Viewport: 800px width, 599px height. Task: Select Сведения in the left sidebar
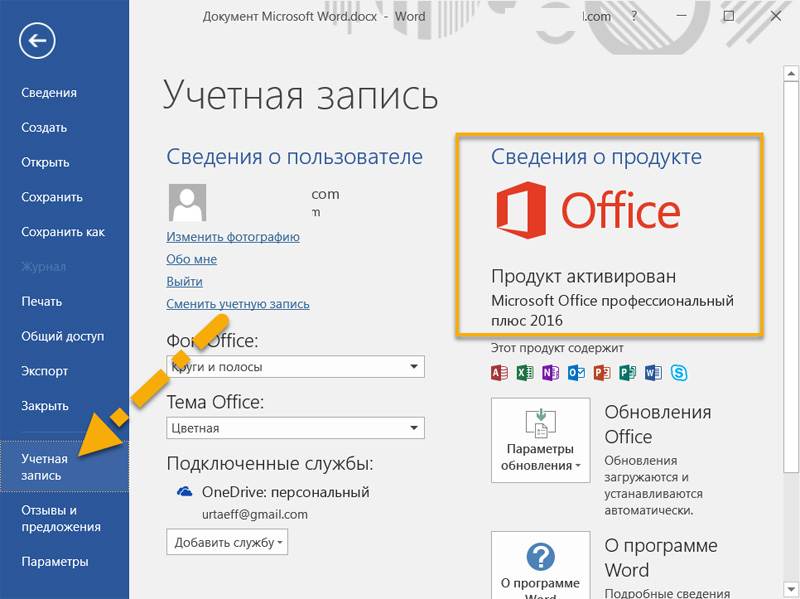(49, 93)
